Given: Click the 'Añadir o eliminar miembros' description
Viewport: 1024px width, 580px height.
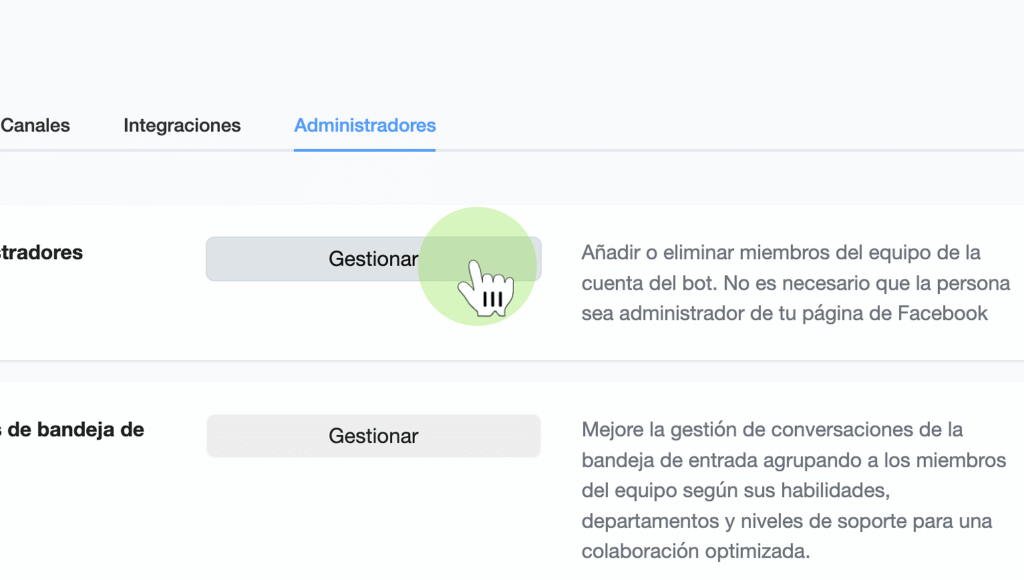Looking at the screenshot, I should (x=780, y=252).
